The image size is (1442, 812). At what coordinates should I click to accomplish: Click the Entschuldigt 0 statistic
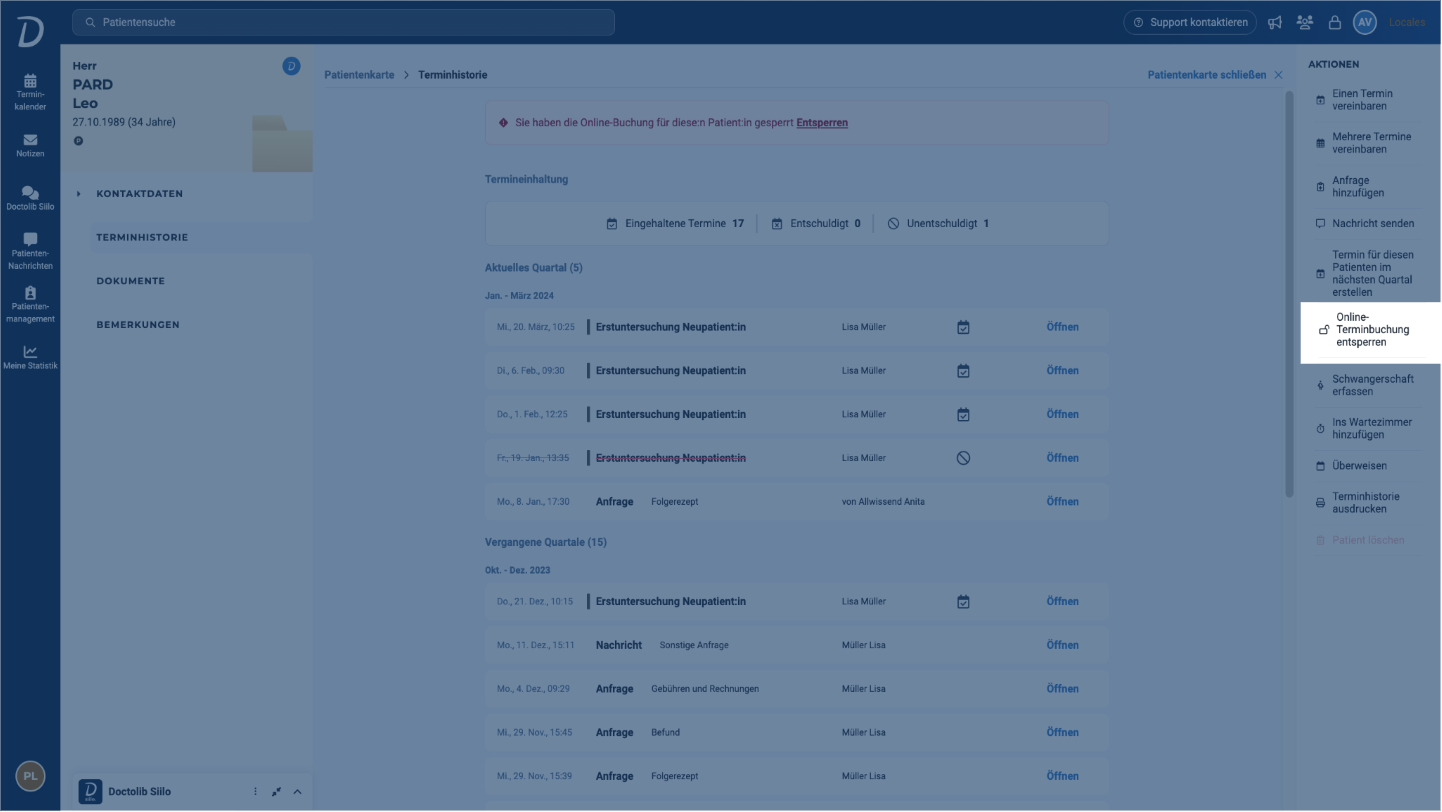click(816, 224)
